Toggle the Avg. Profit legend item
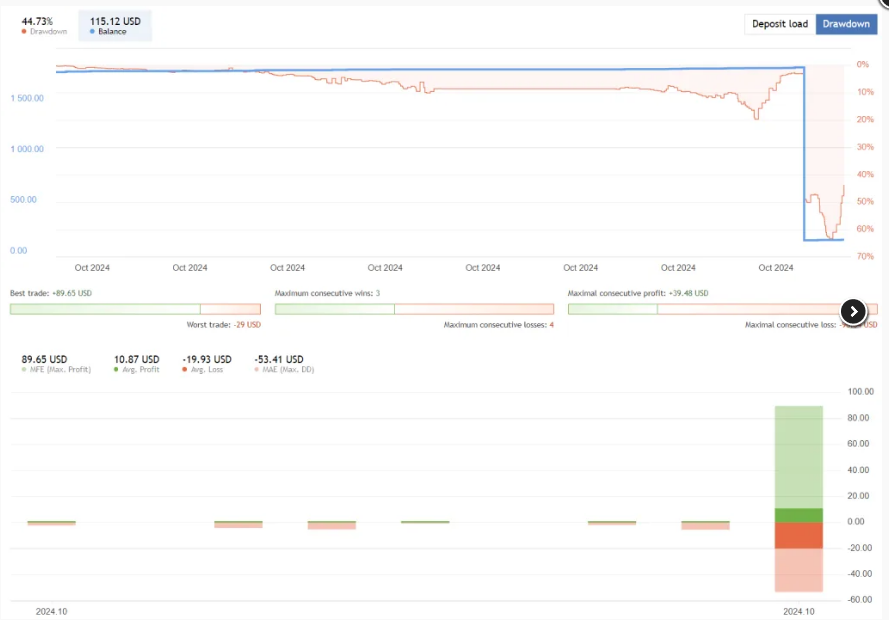889x620 pixels. click(137, 364)
